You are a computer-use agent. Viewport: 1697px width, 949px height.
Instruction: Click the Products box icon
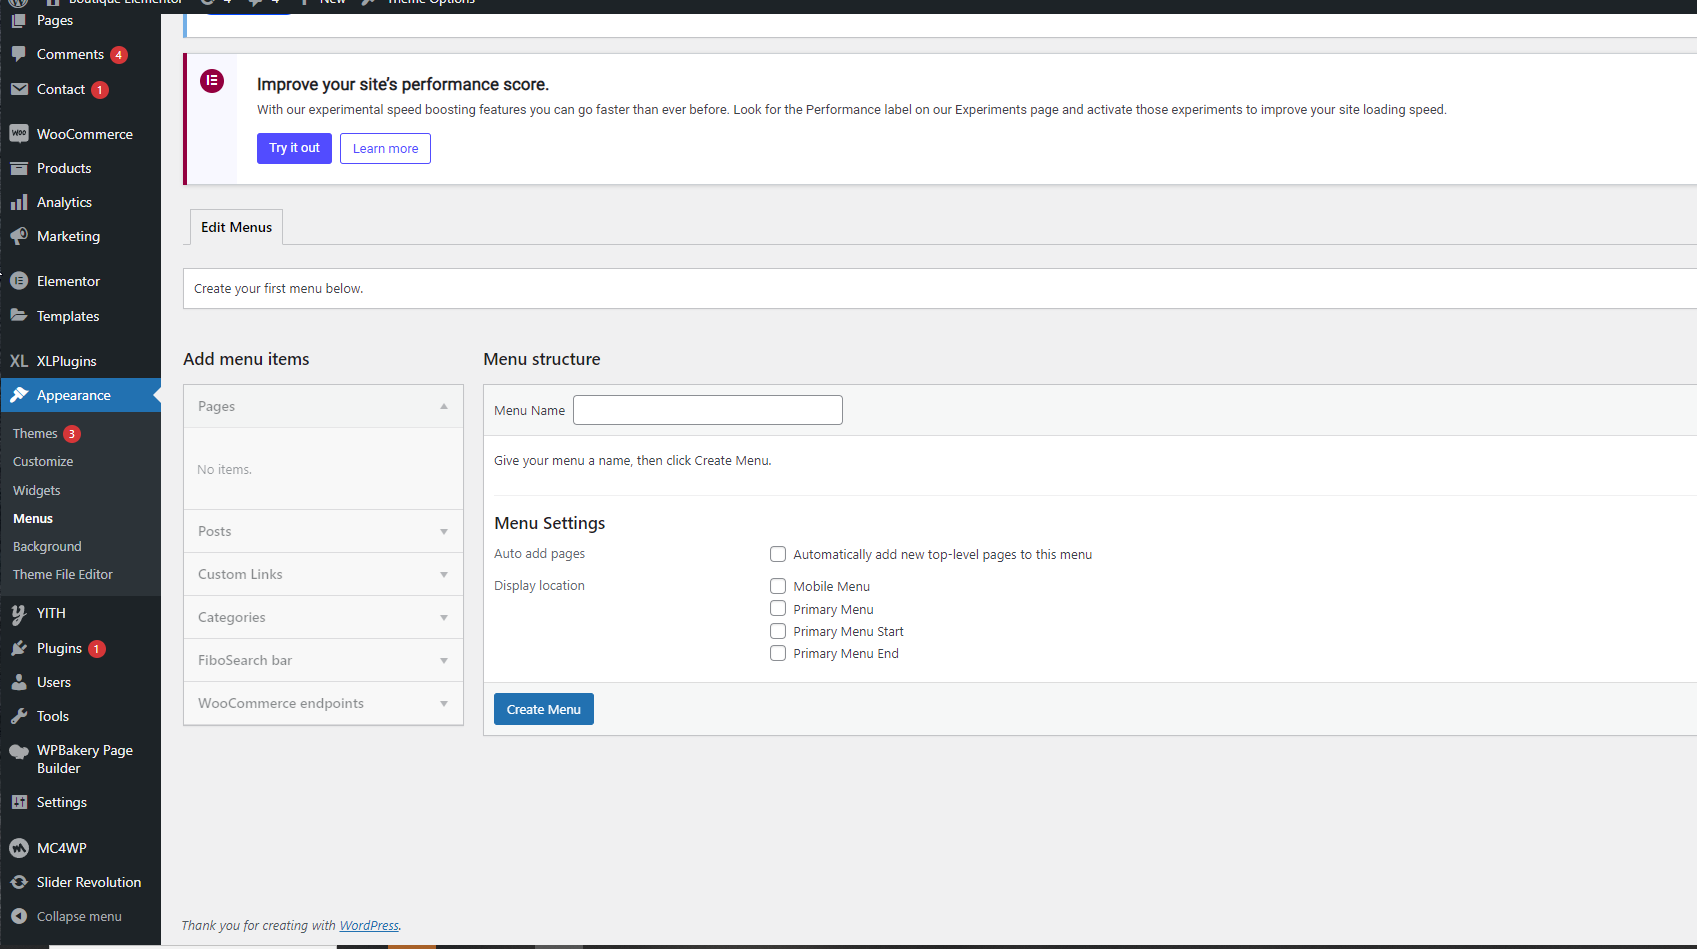pos(19,168)
